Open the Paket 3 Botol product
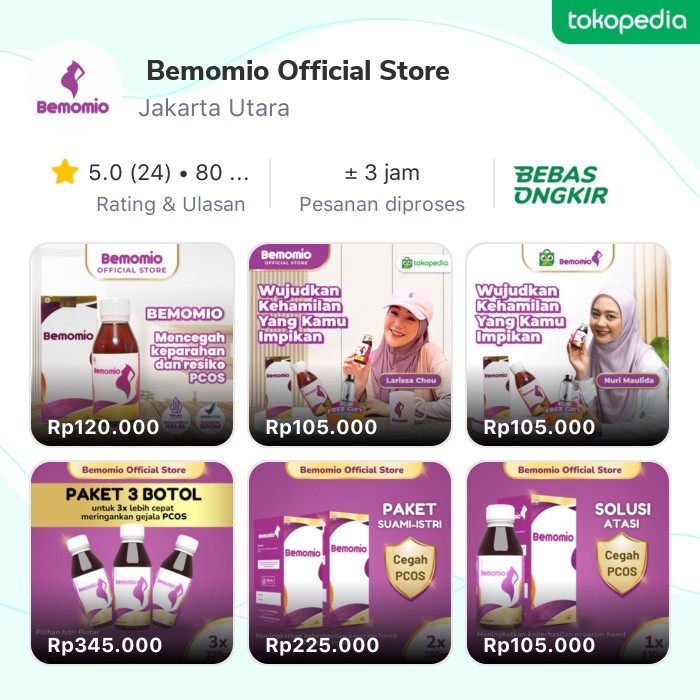This screenshot has height=700, width=700. (x=132, y=562)
